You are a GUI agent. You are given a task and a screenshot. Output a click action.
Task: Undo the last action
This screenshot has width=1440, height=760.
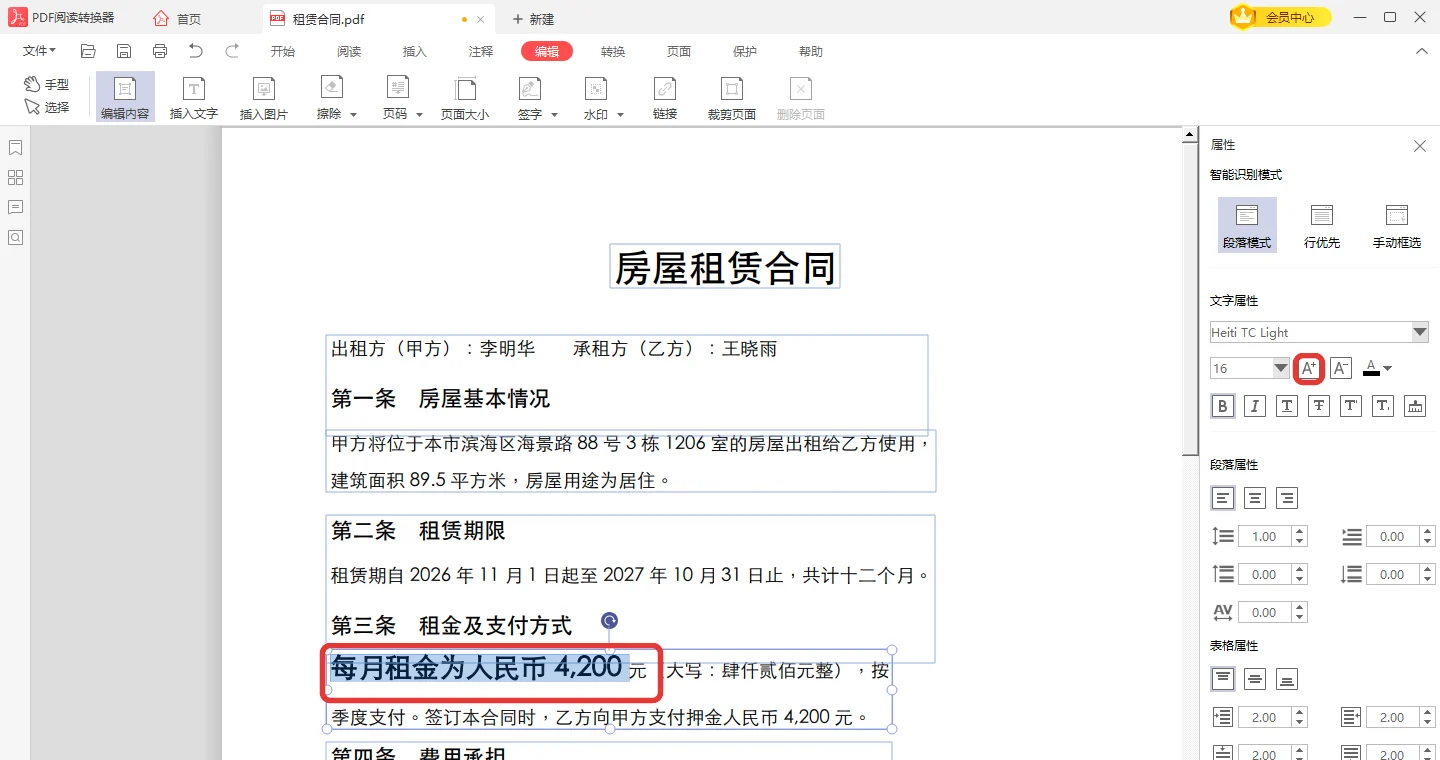click(x=196, y=51)
